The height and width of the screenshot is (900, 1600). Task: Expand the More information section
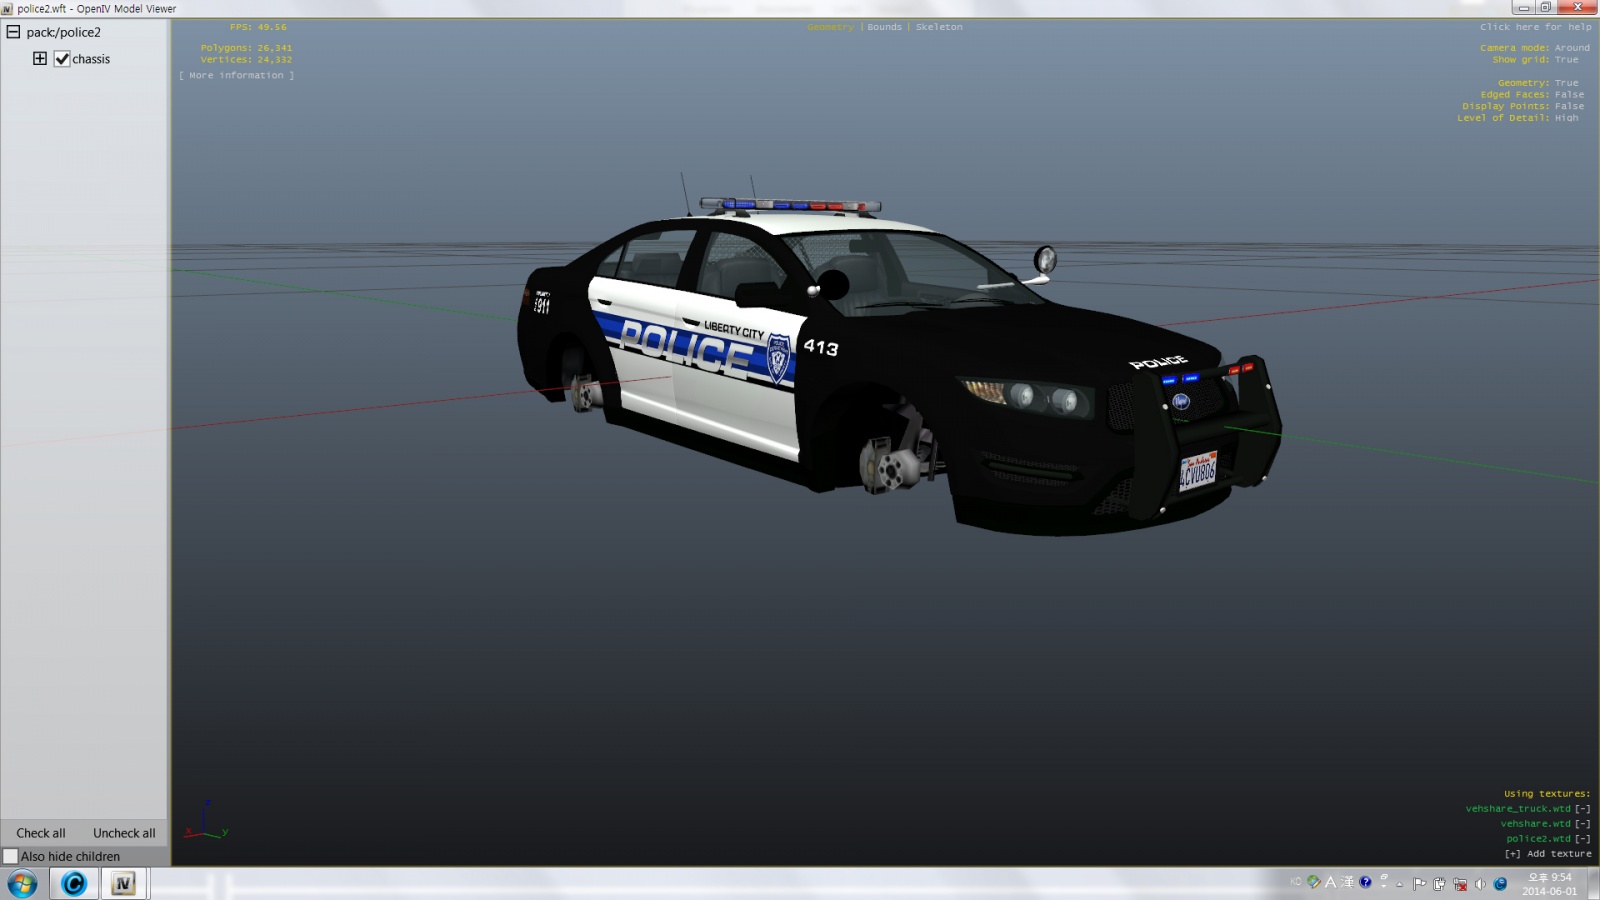coord(236,76)
